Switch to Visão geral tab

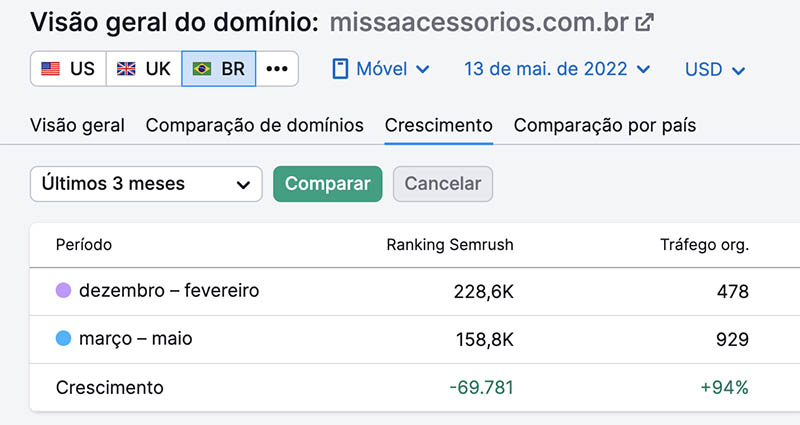pyautogui.click(x=77, y=125)
